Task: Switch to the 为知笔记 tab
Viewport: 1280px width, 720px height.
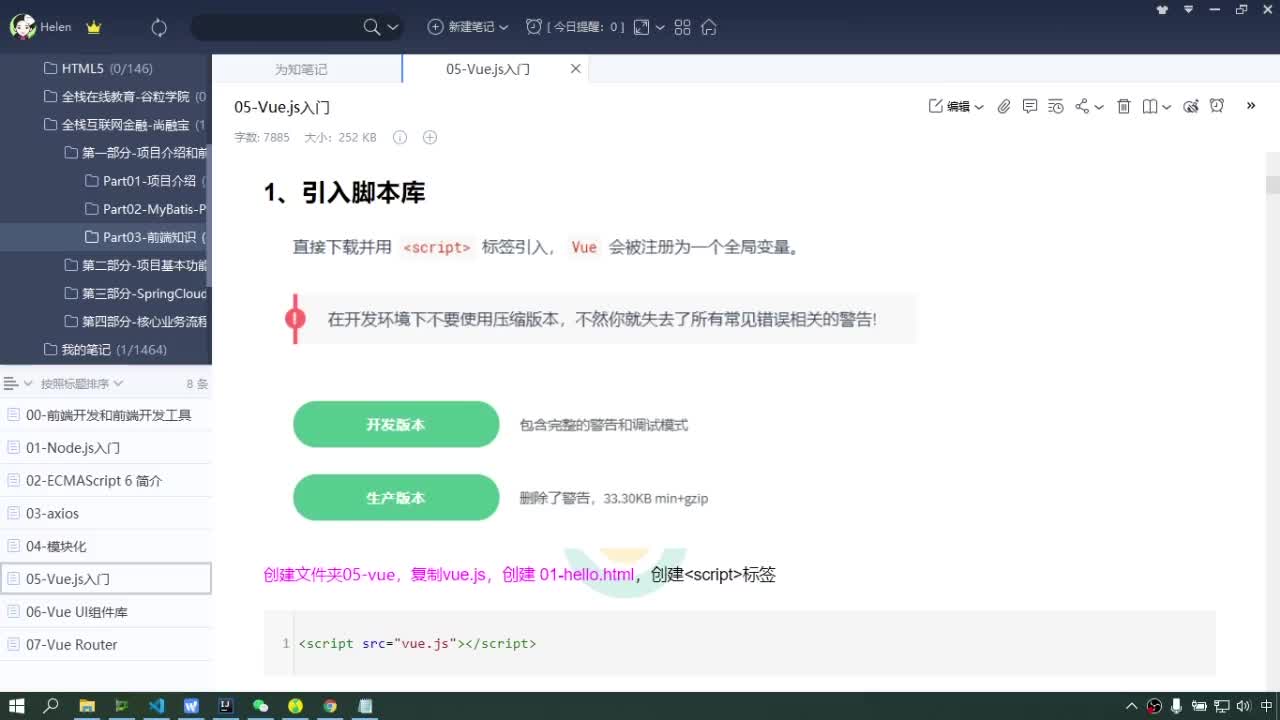Action: point(301,69)
